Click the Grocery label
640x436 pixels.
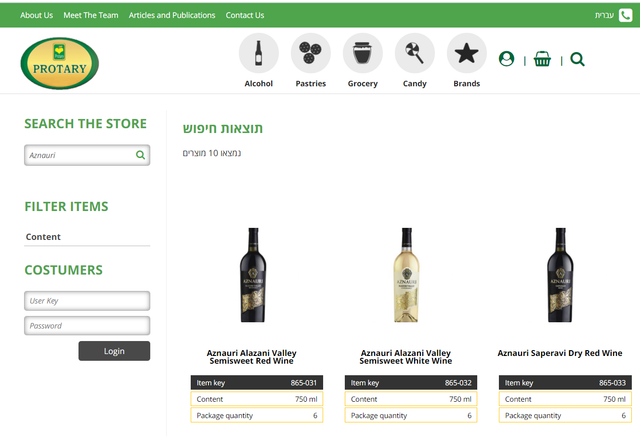point(362,84)
